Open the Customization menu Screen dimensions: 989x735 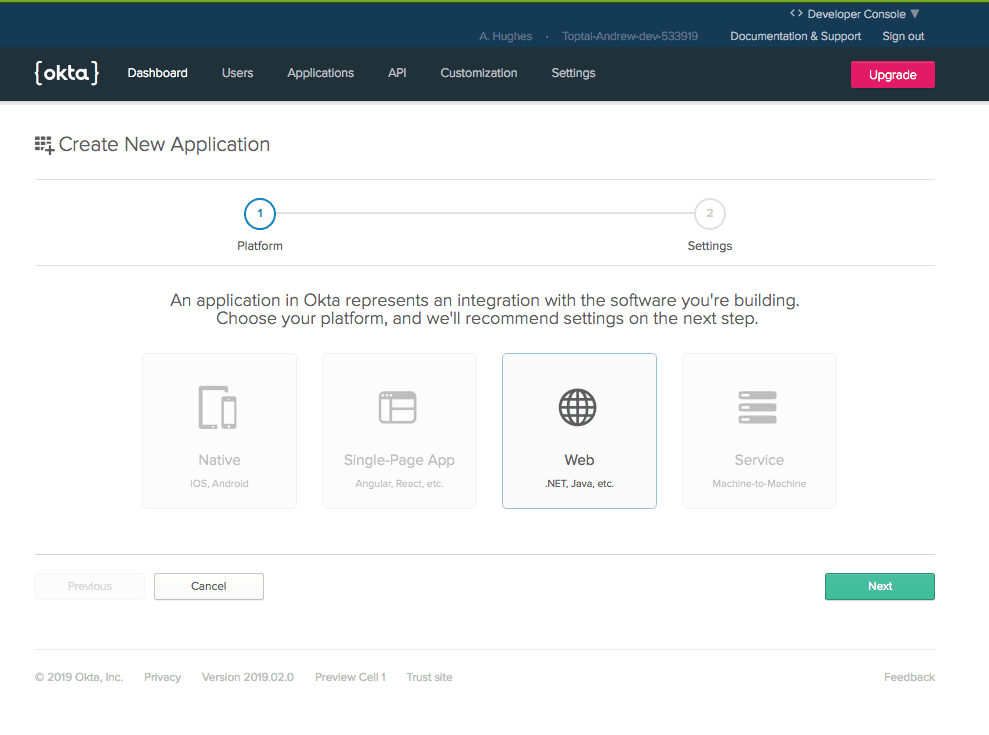[x=479, y=73]
